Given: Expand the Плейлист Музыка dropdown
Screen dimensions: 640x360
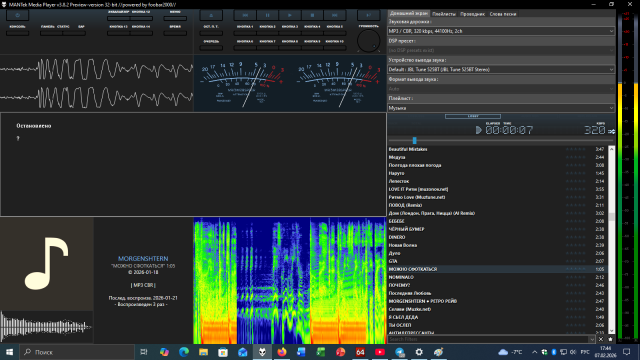Looking at the screenshot, I should [501, 108].
